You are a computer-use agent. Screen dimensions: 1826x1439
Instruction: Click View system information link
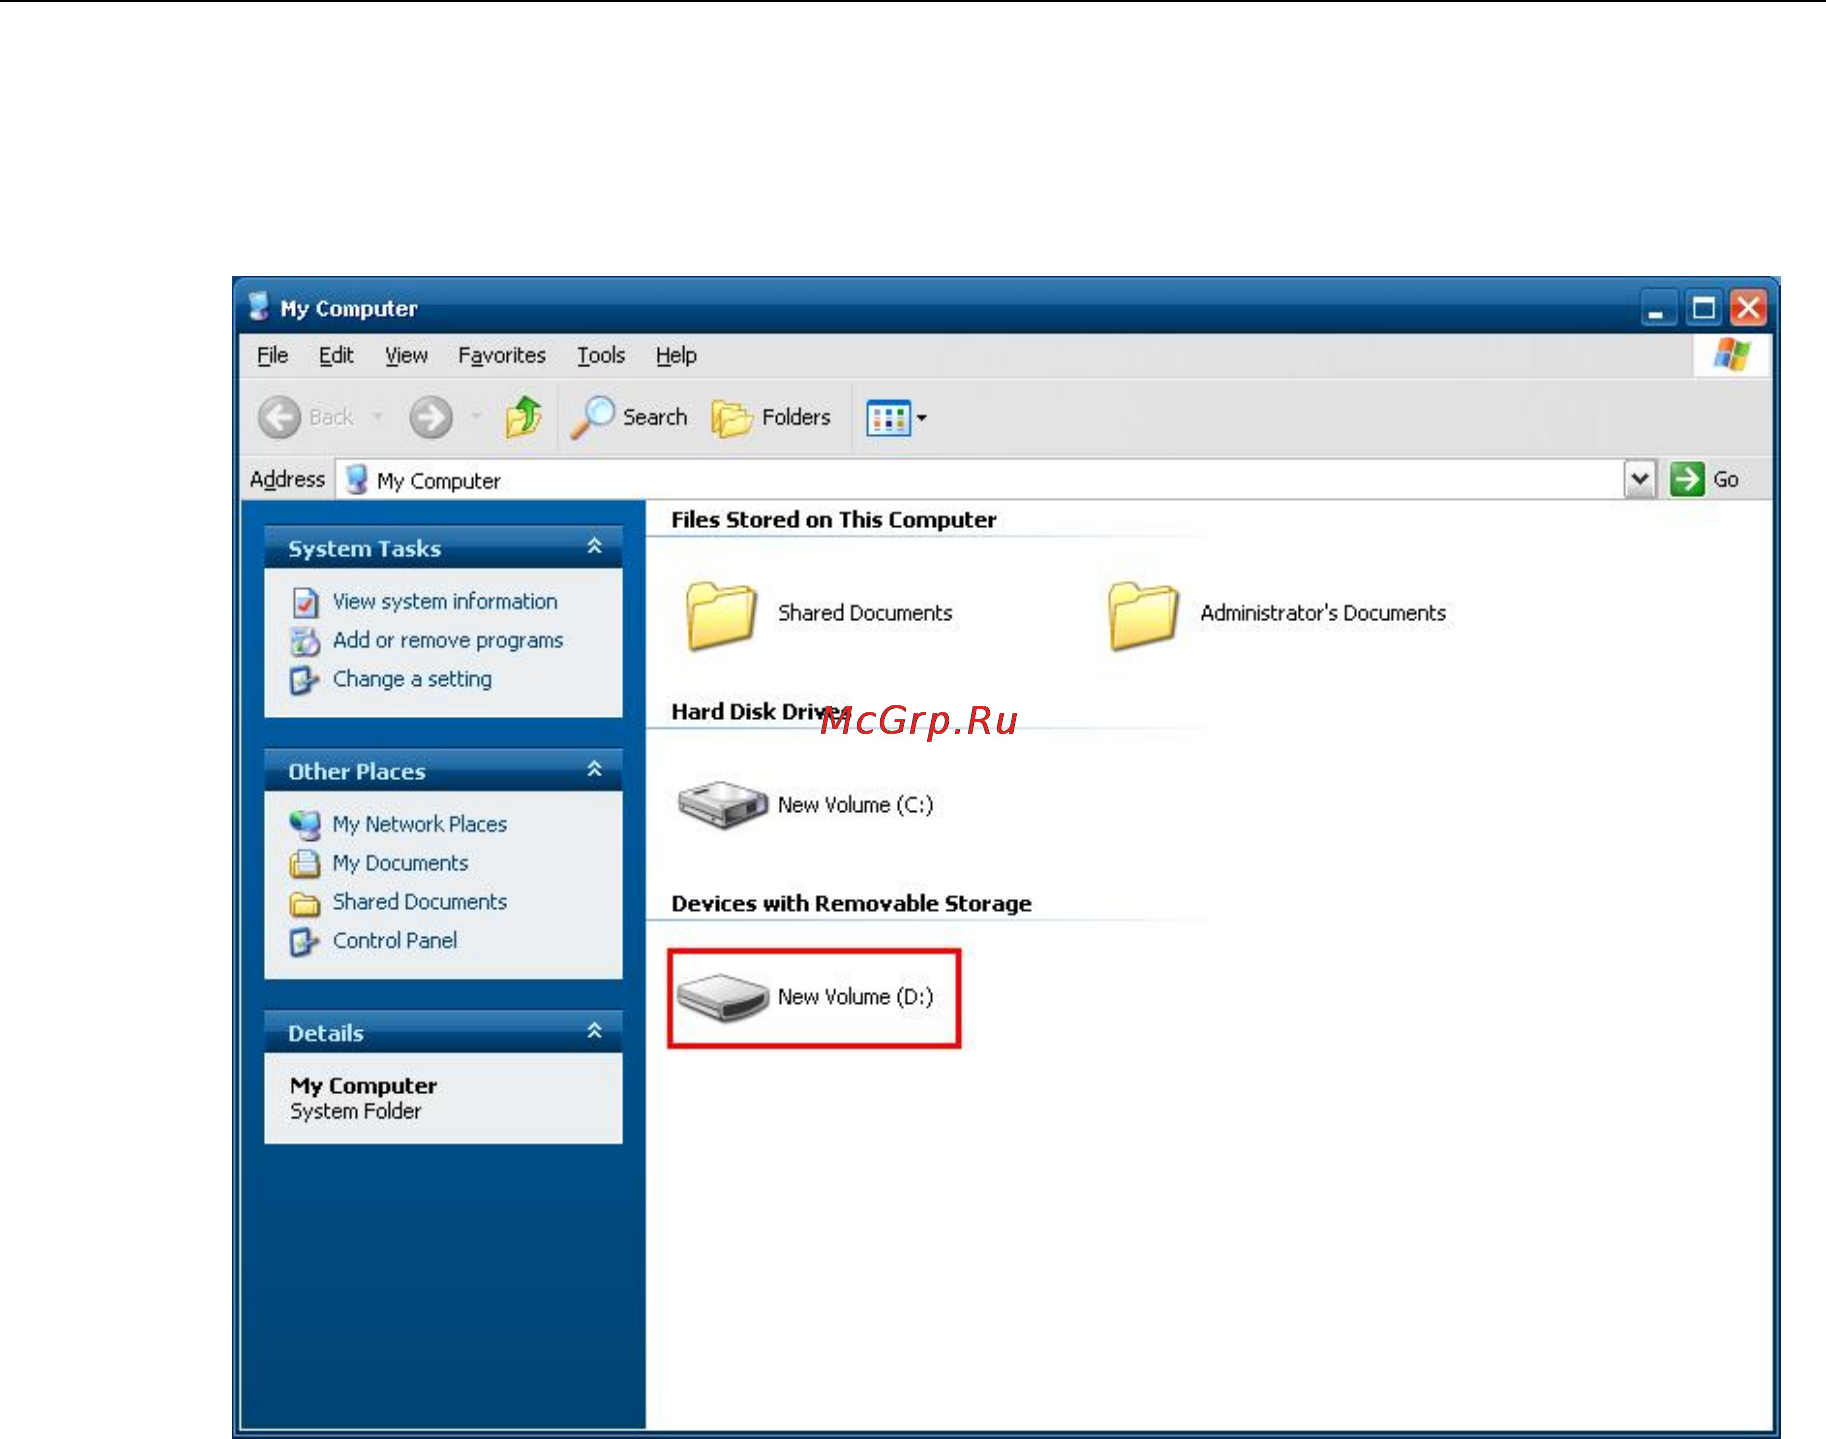coord(445,601)
